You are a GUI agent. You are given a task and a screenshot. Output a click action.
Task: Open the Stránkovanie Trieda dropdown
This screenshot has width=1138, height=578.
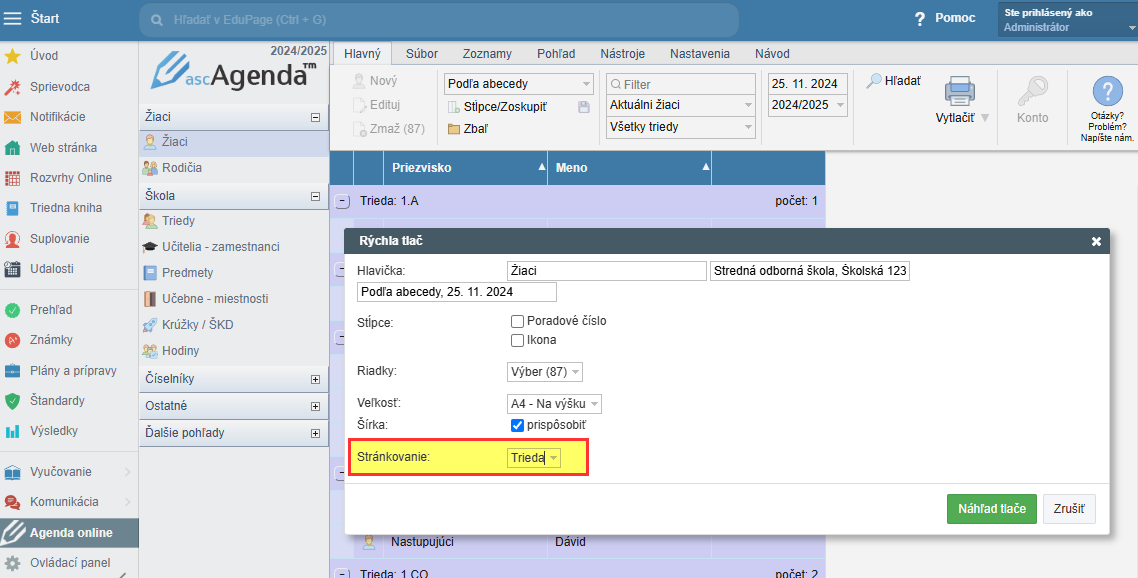pos(533,457)
